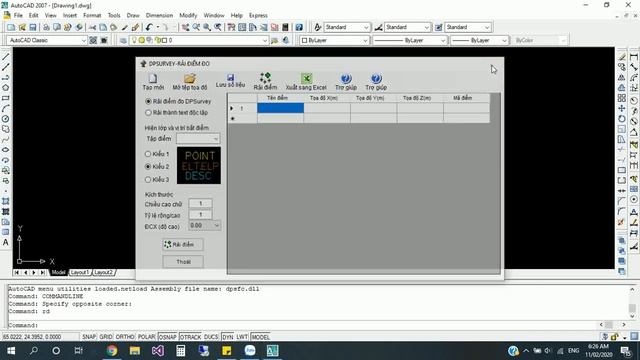
Task: Open the Modify menu
Action: (x=188, y=16)
